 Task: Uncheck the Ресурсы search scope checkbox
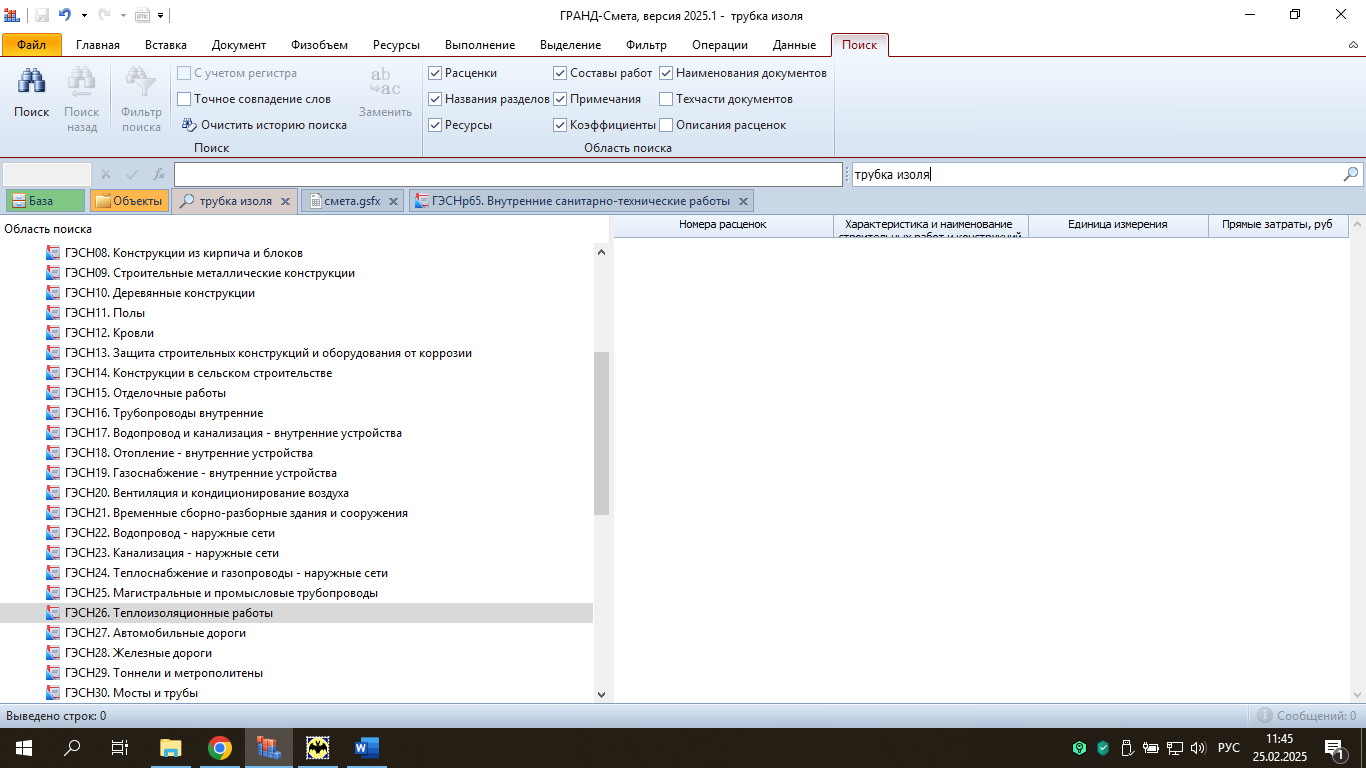(435, 125)
